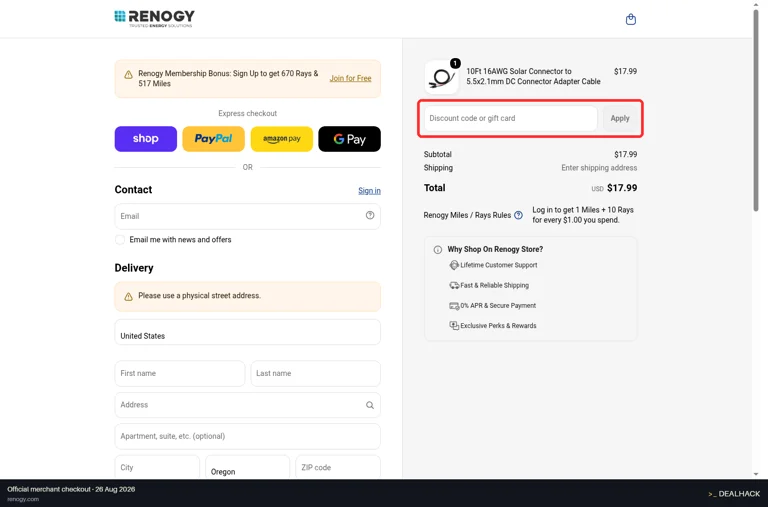Click the membership bonus warning icon

(x=128, y=74)
